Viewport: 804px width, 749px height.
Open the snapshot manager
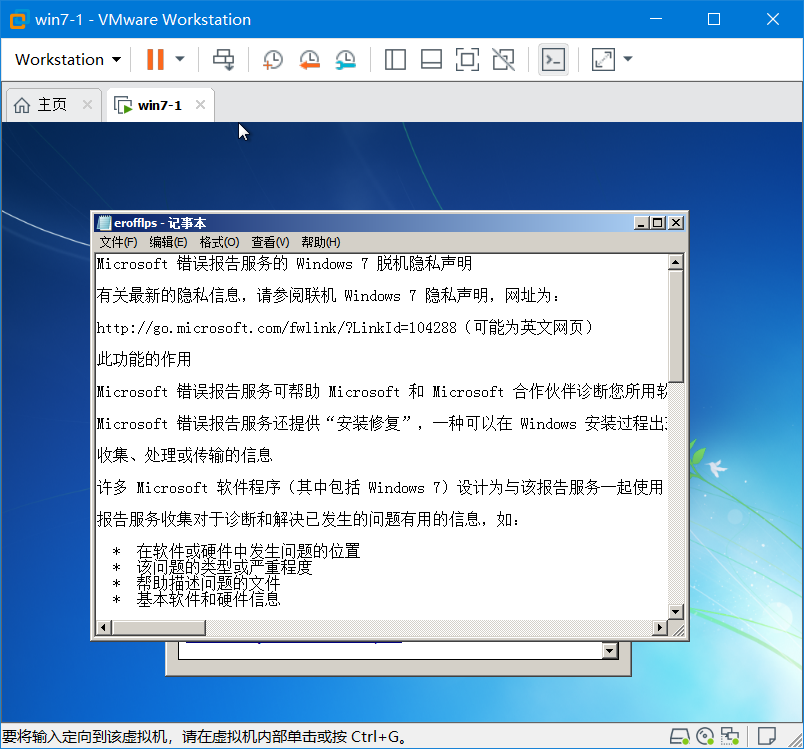tap(346, 59)
